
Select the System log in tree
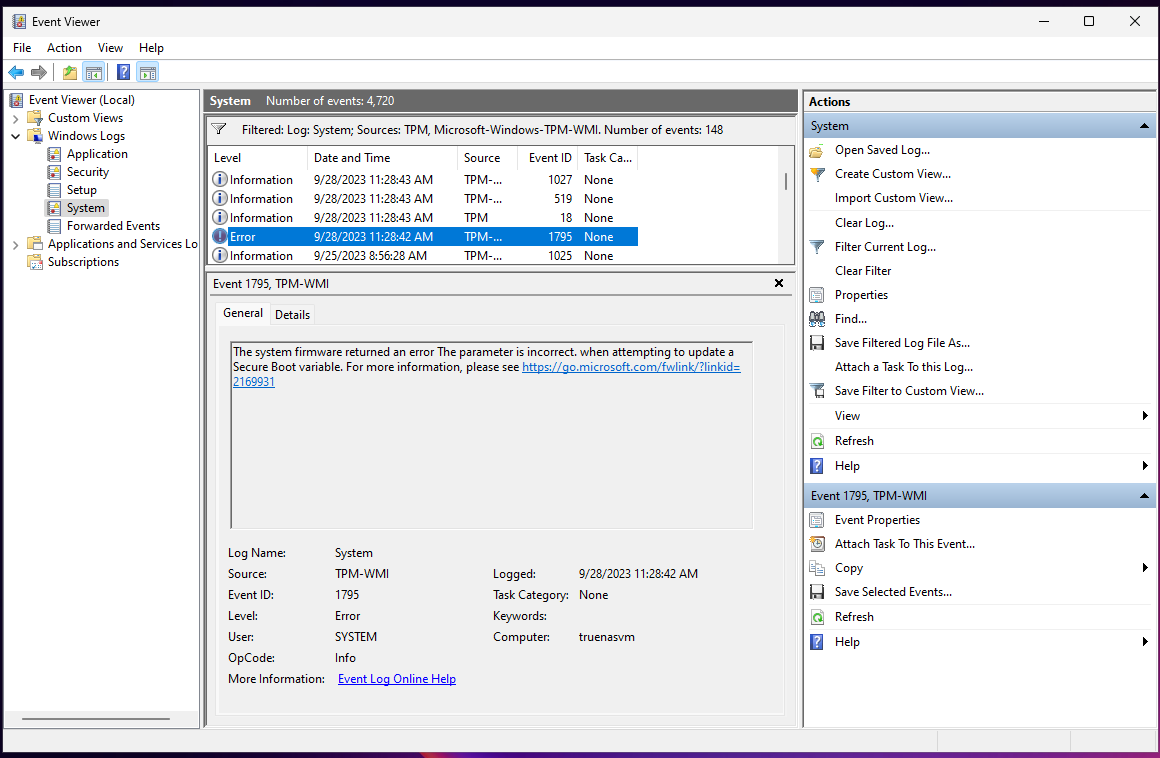click(x=86, y=209)
